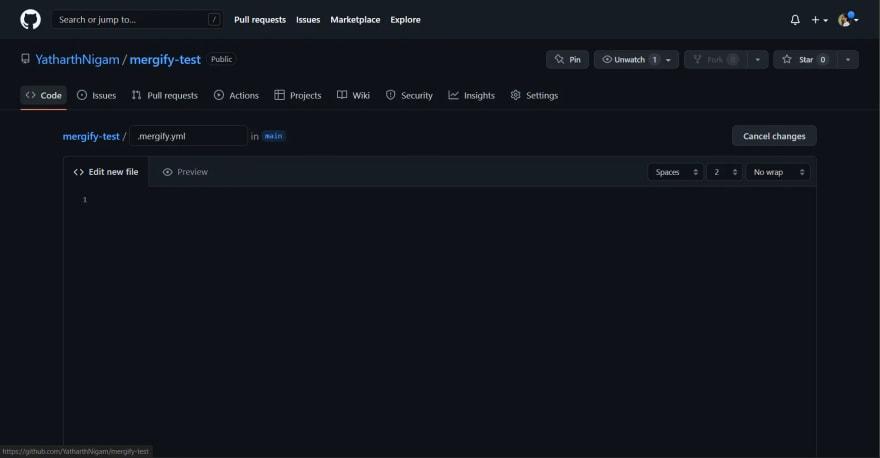This screenshot has height=458, width=880.
Task: Pin the repository
Action: click(x=567, y=59)
